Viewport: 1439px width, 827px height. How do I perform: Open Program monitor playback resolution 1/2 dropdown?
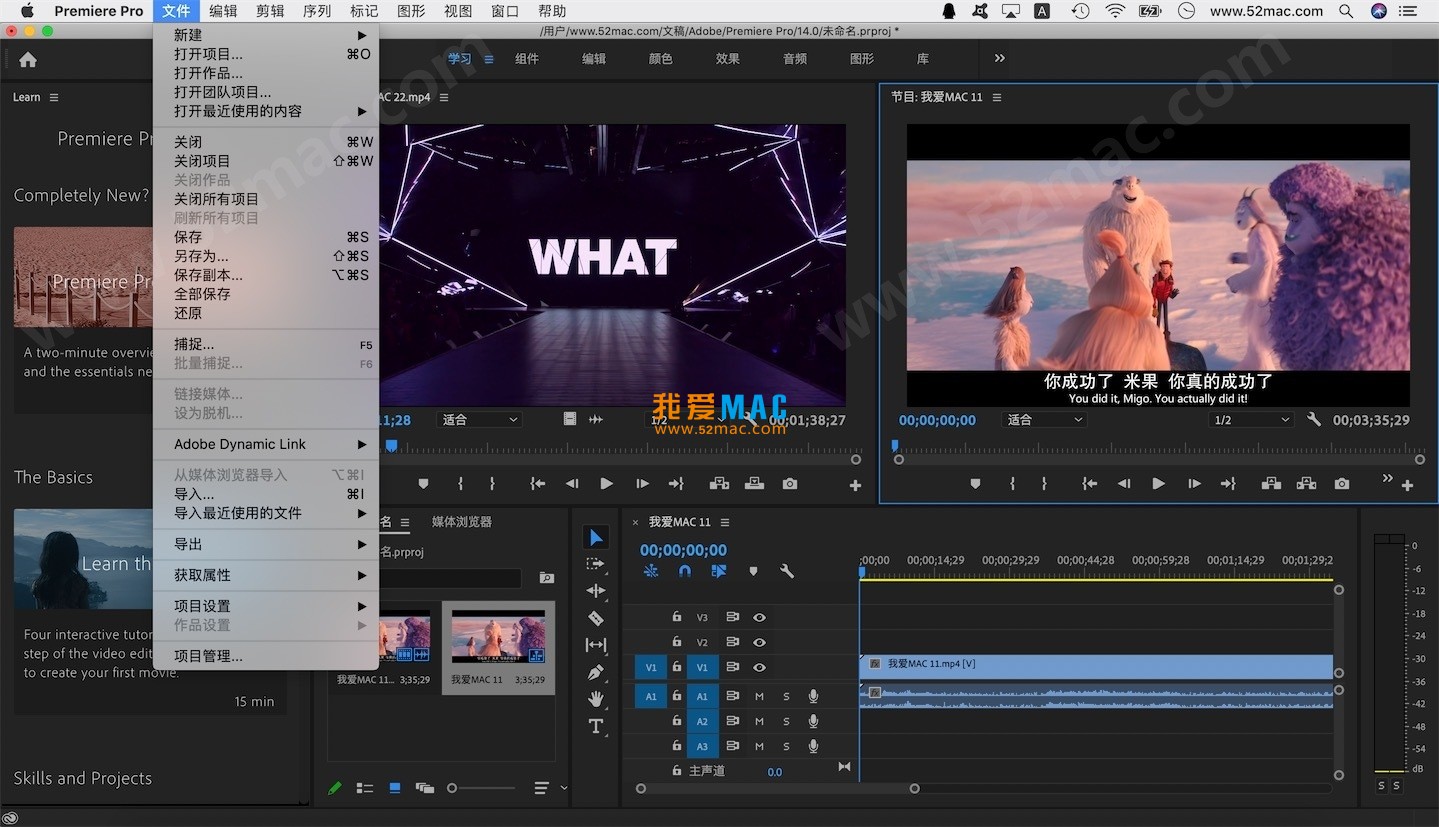click(x=1251, y=420)
